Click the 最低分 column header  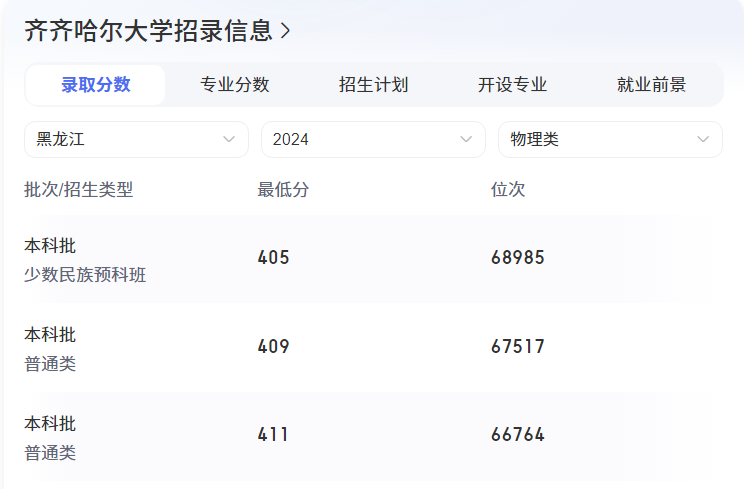pyautogui.click(x=283, y=190)
